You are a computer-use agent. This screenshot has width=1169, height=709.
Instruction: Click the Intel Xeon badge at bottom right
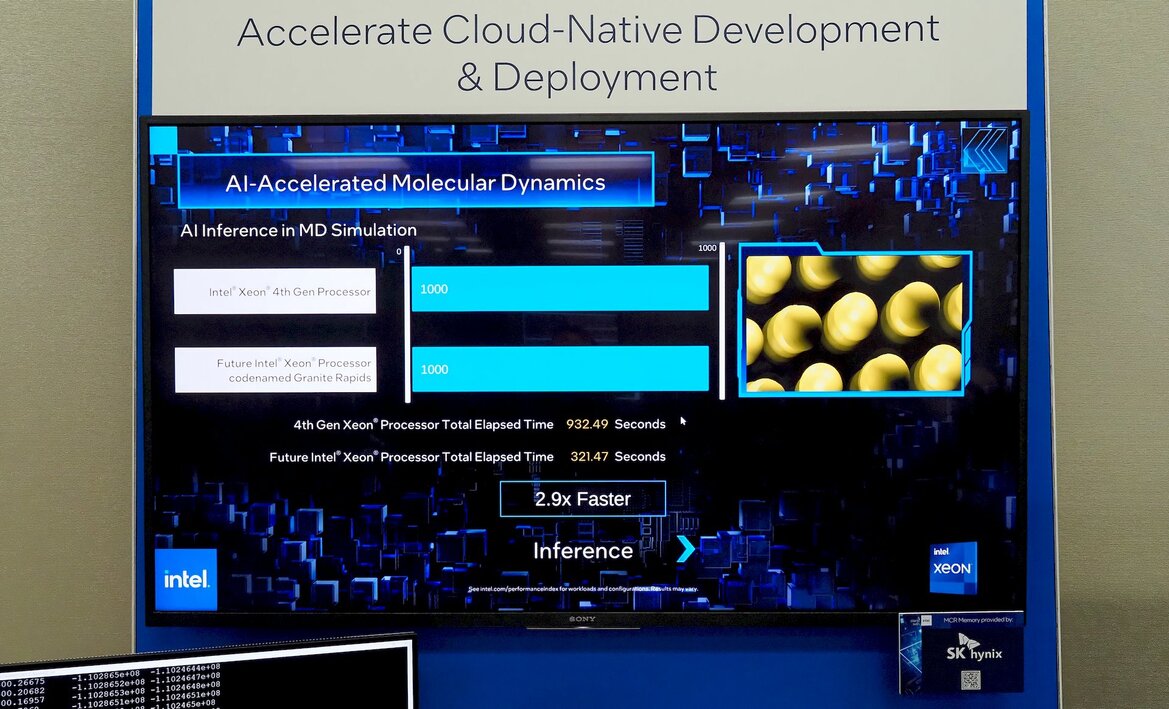click(953, 568)
